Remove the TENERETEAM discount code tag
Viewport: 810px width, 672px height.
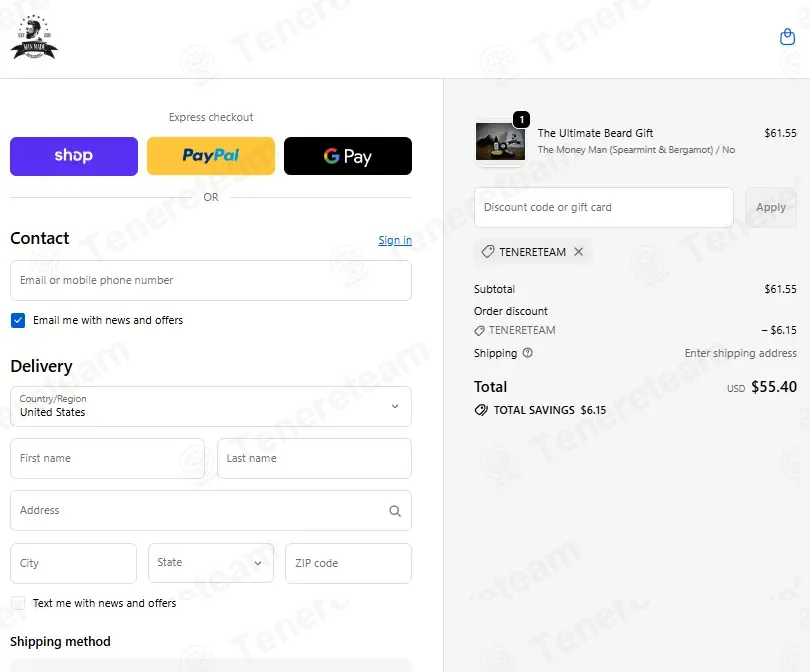click(x=579, y=252)
